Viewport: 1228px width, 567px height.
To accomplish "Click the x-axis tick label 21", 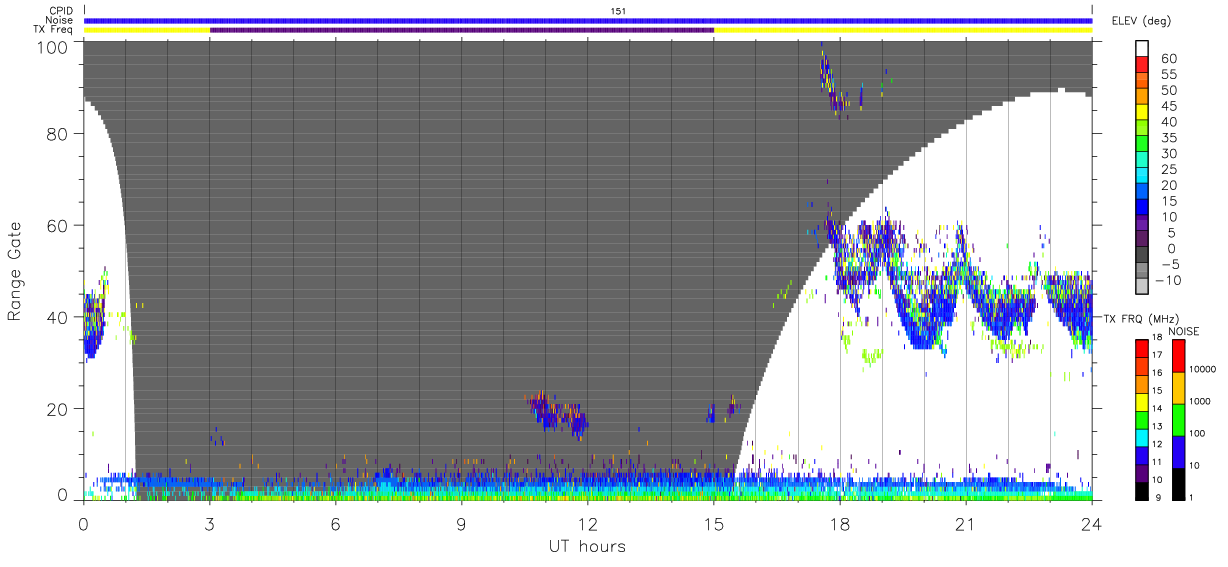I will [966, 524].
